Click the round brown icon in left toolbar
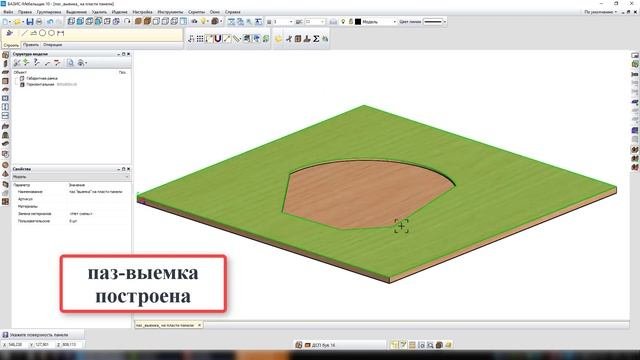Viewport: 640px width, 360px height. pyautogui.click(x=5, y=165)
